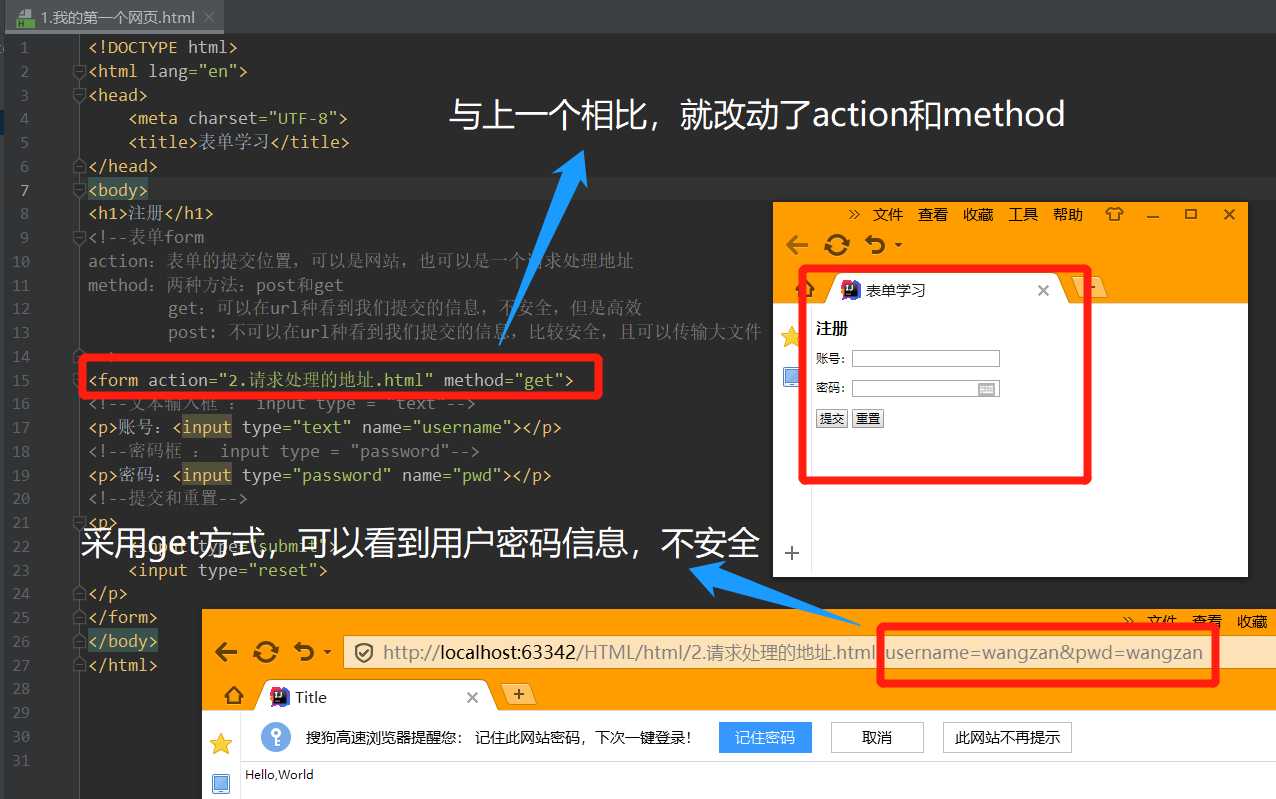This screenshot has width=1276, height=799.
Task: Collapse the <head> fold marker
Action: click(80, 95)
